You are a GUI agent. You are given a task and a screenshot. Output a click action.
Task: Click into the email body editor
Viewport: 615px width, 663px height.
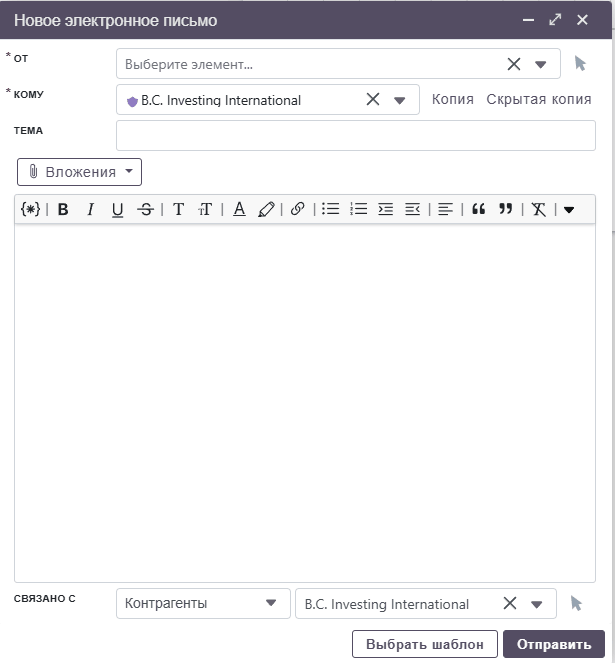pyautogui.click(x=305, y=403)
